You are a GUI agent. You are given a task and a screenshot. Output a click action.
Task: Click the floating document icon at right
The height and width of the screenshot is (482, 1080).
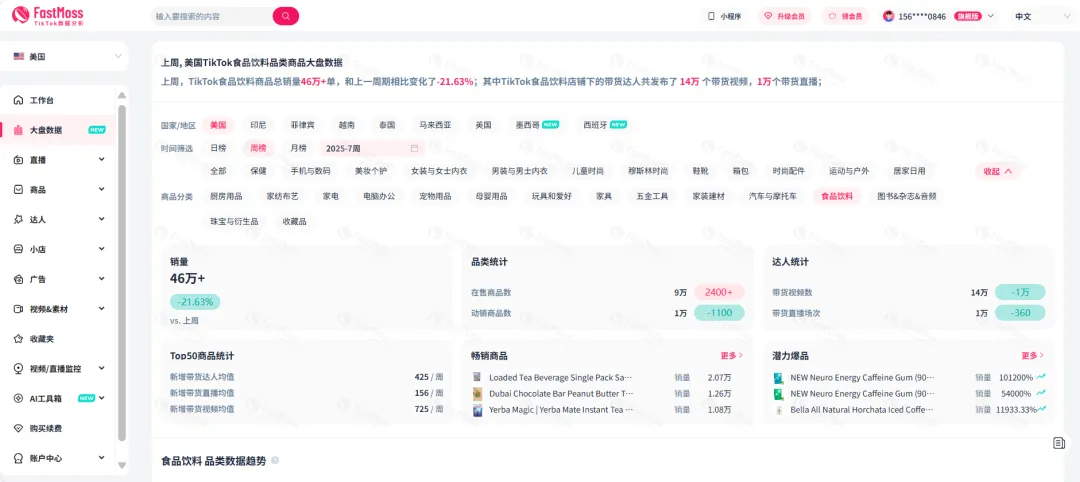(x=1059, y=443)
